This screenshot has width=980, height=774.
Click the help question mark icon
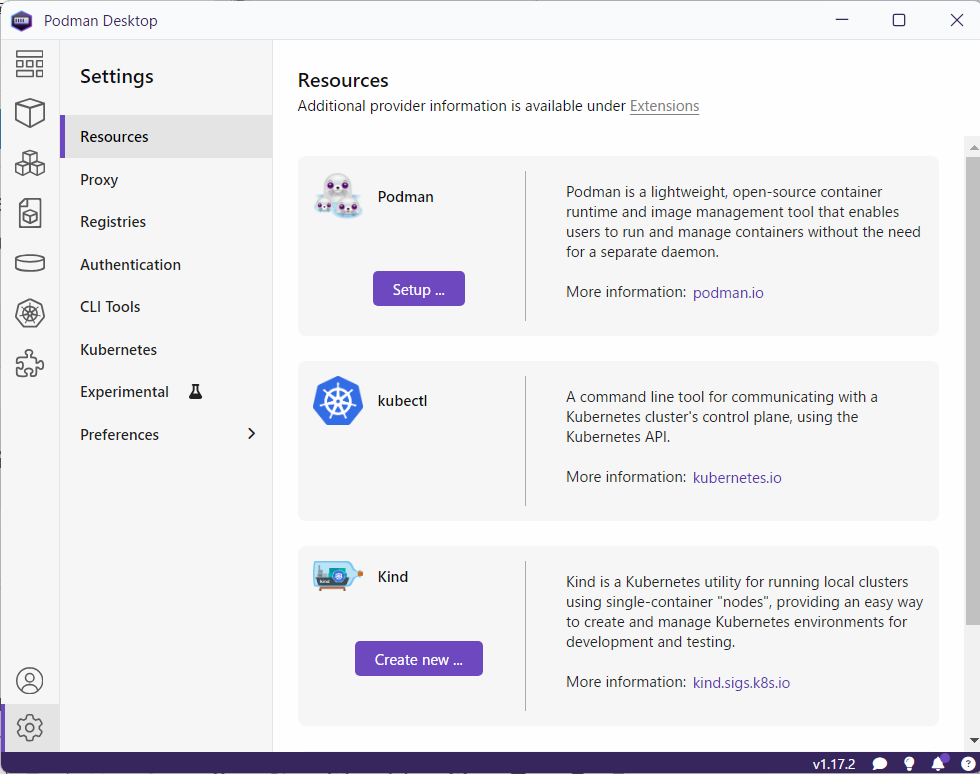pos(967,763)
